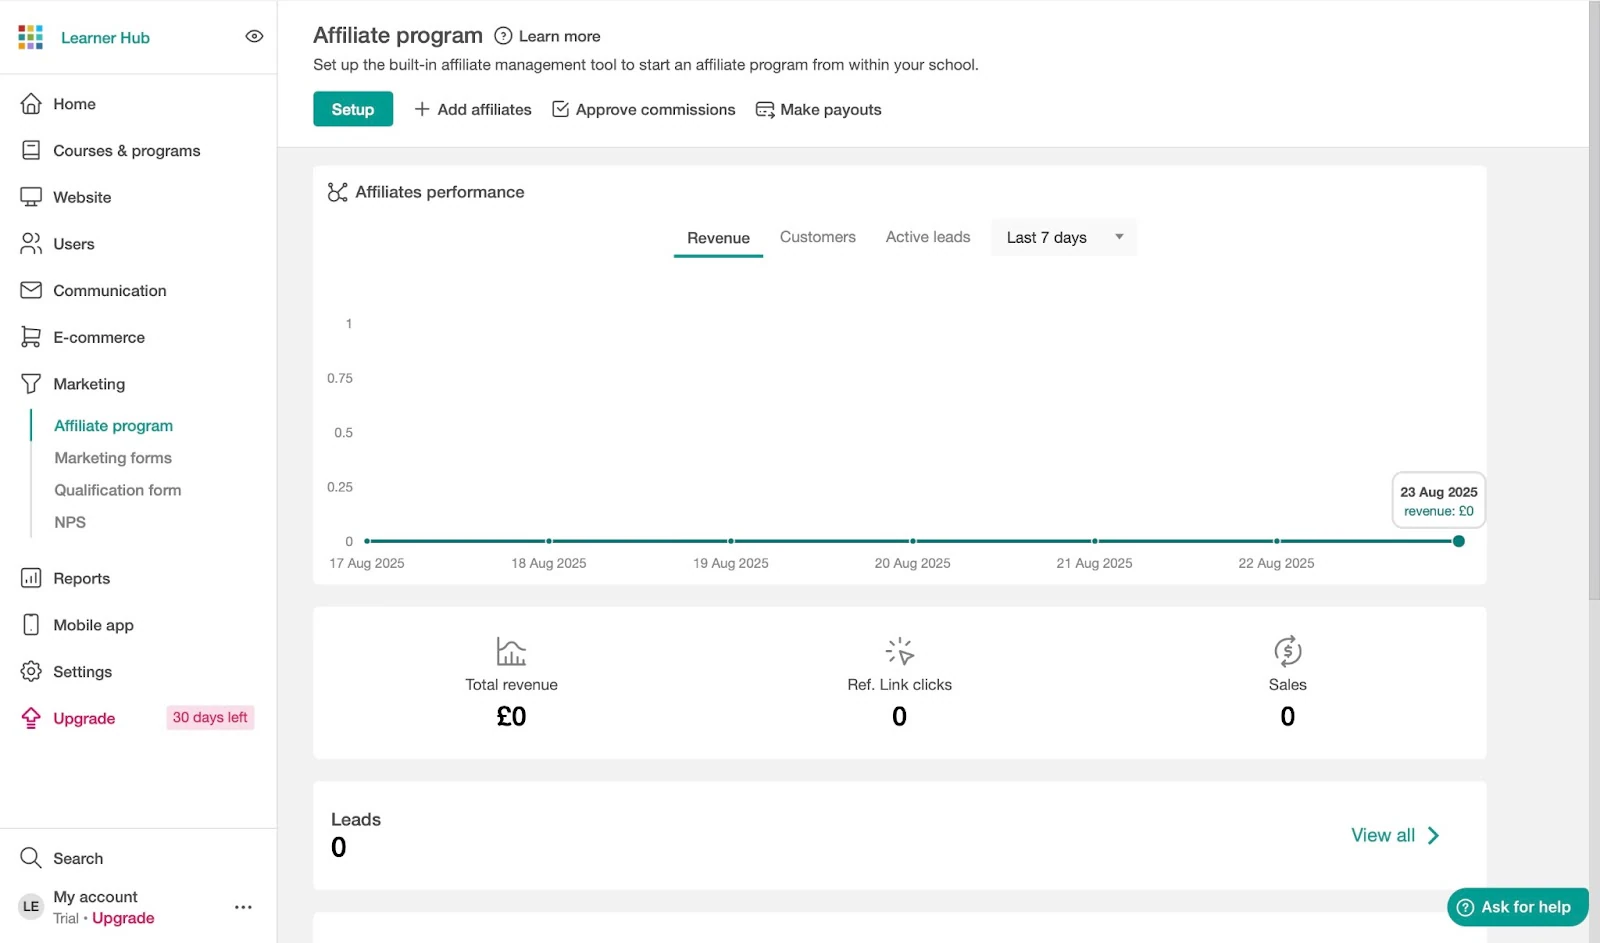The height and width of the screenshot is (943, 1600).
Task: Switch to the Revenue tab
Action: tap(718, 238)
